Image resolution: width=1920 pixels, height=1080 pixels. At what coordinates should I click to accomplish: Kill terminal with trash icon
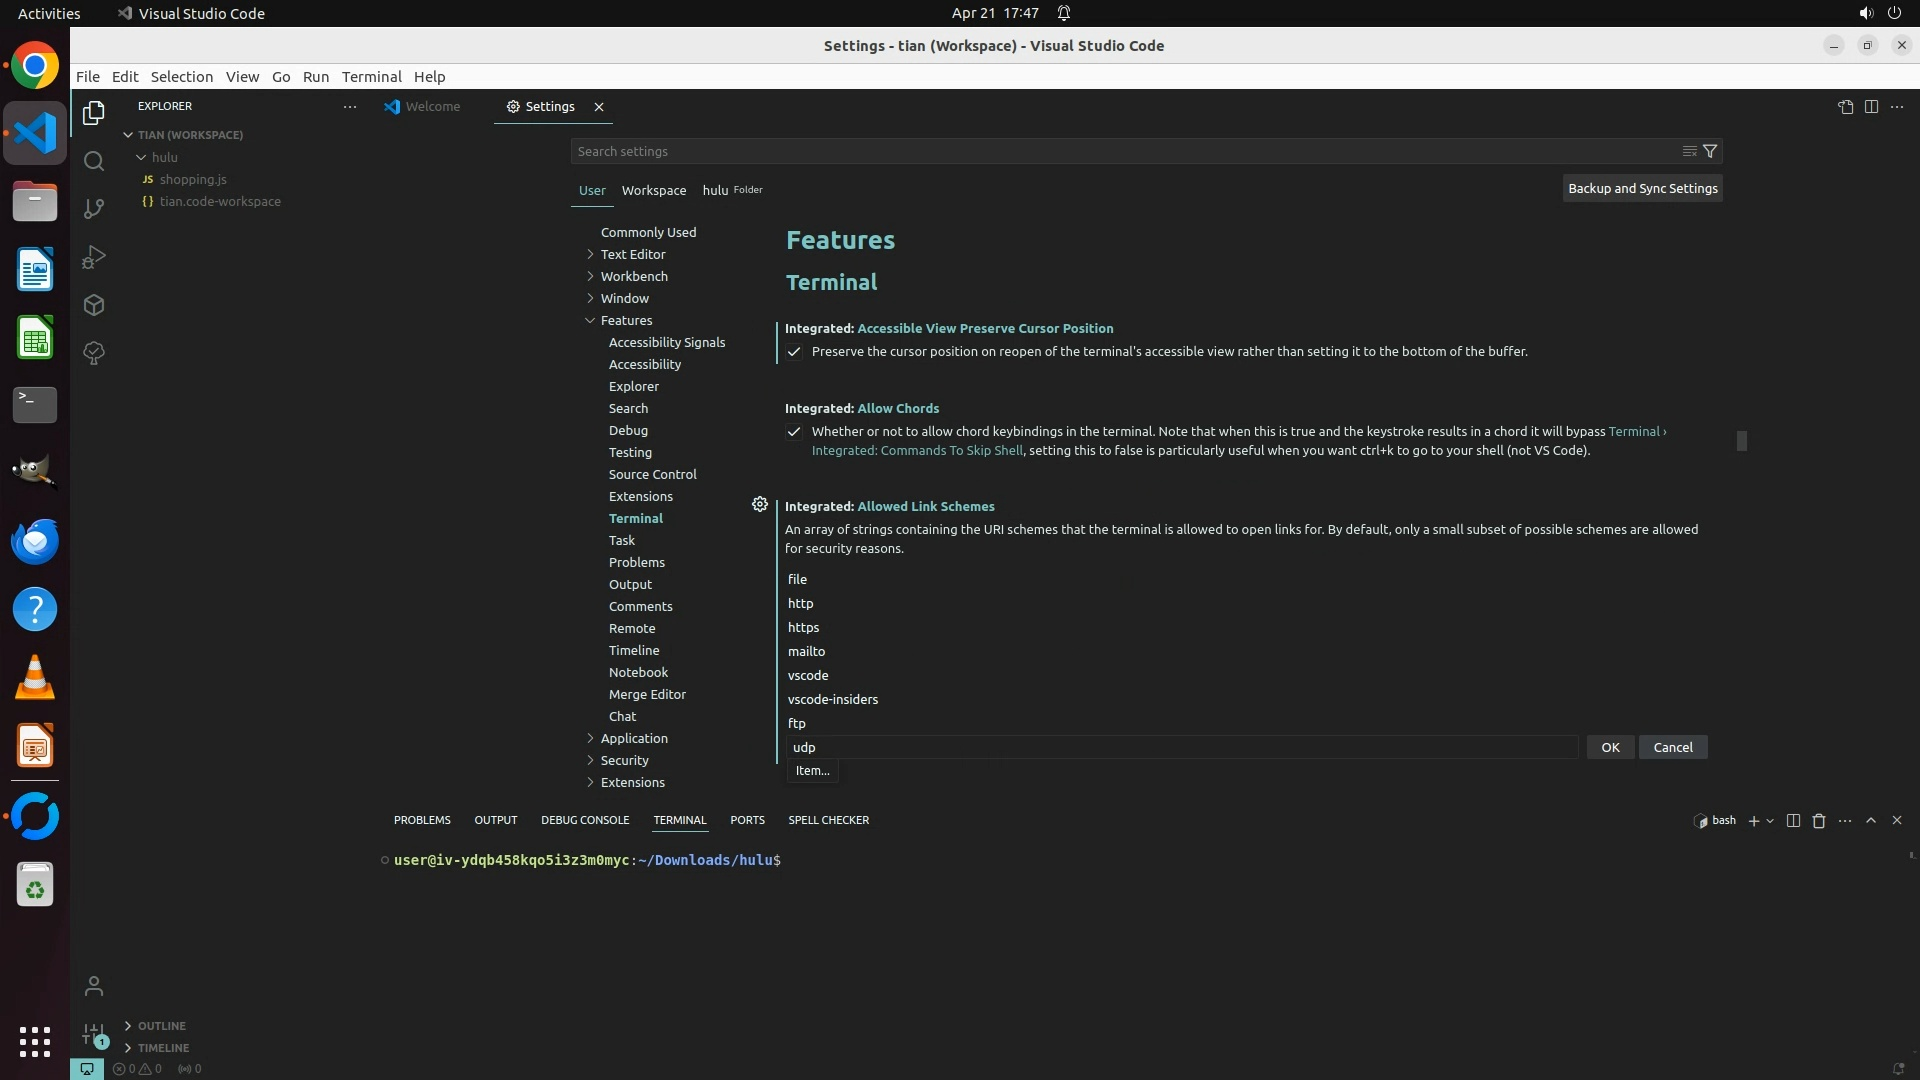tap(1819, 820)
